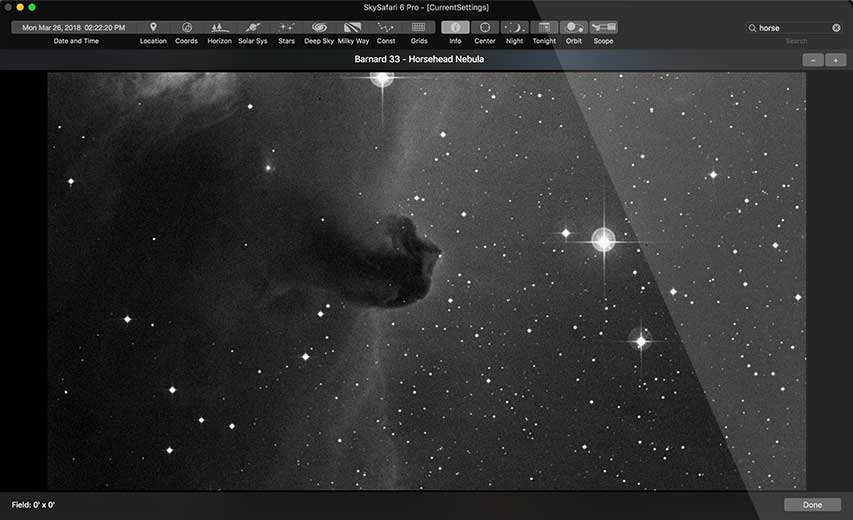
Task: Click the 'Barnard 33 - Horsehead Nebula' title
Action: pyautogui.click(x=419, y=59)
